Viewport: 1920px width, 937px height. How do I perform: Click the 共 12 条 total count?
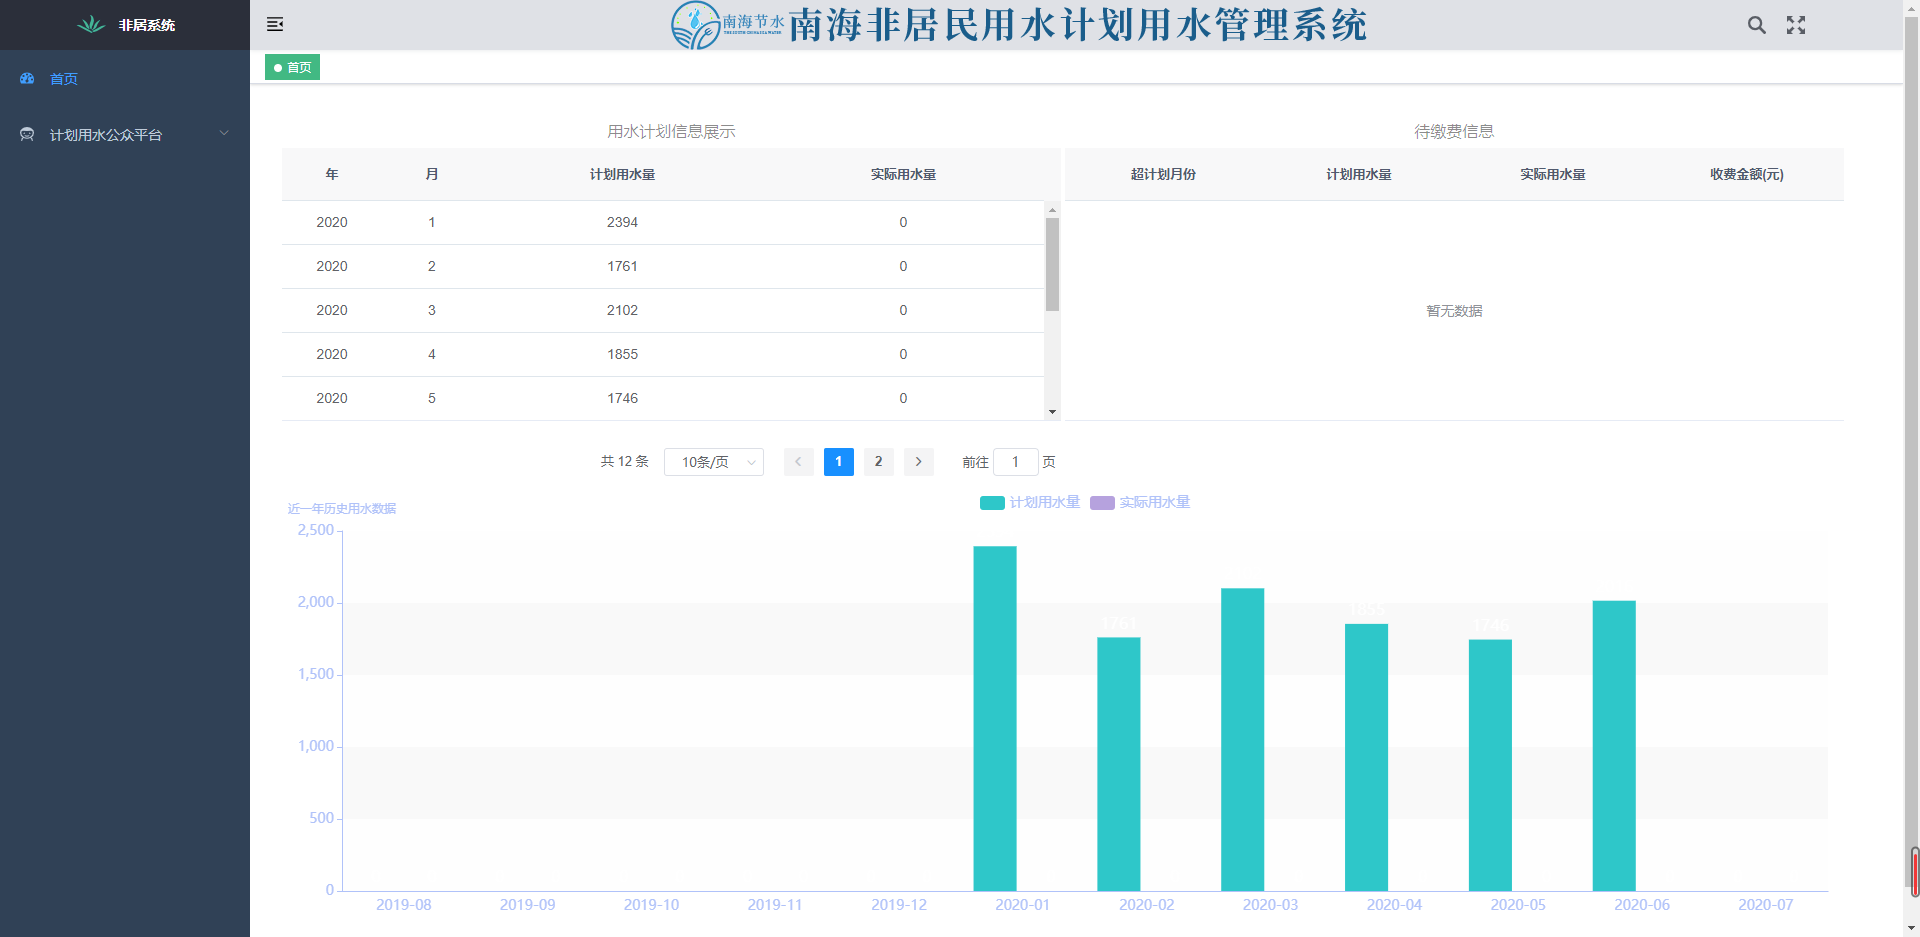(624, 461)
